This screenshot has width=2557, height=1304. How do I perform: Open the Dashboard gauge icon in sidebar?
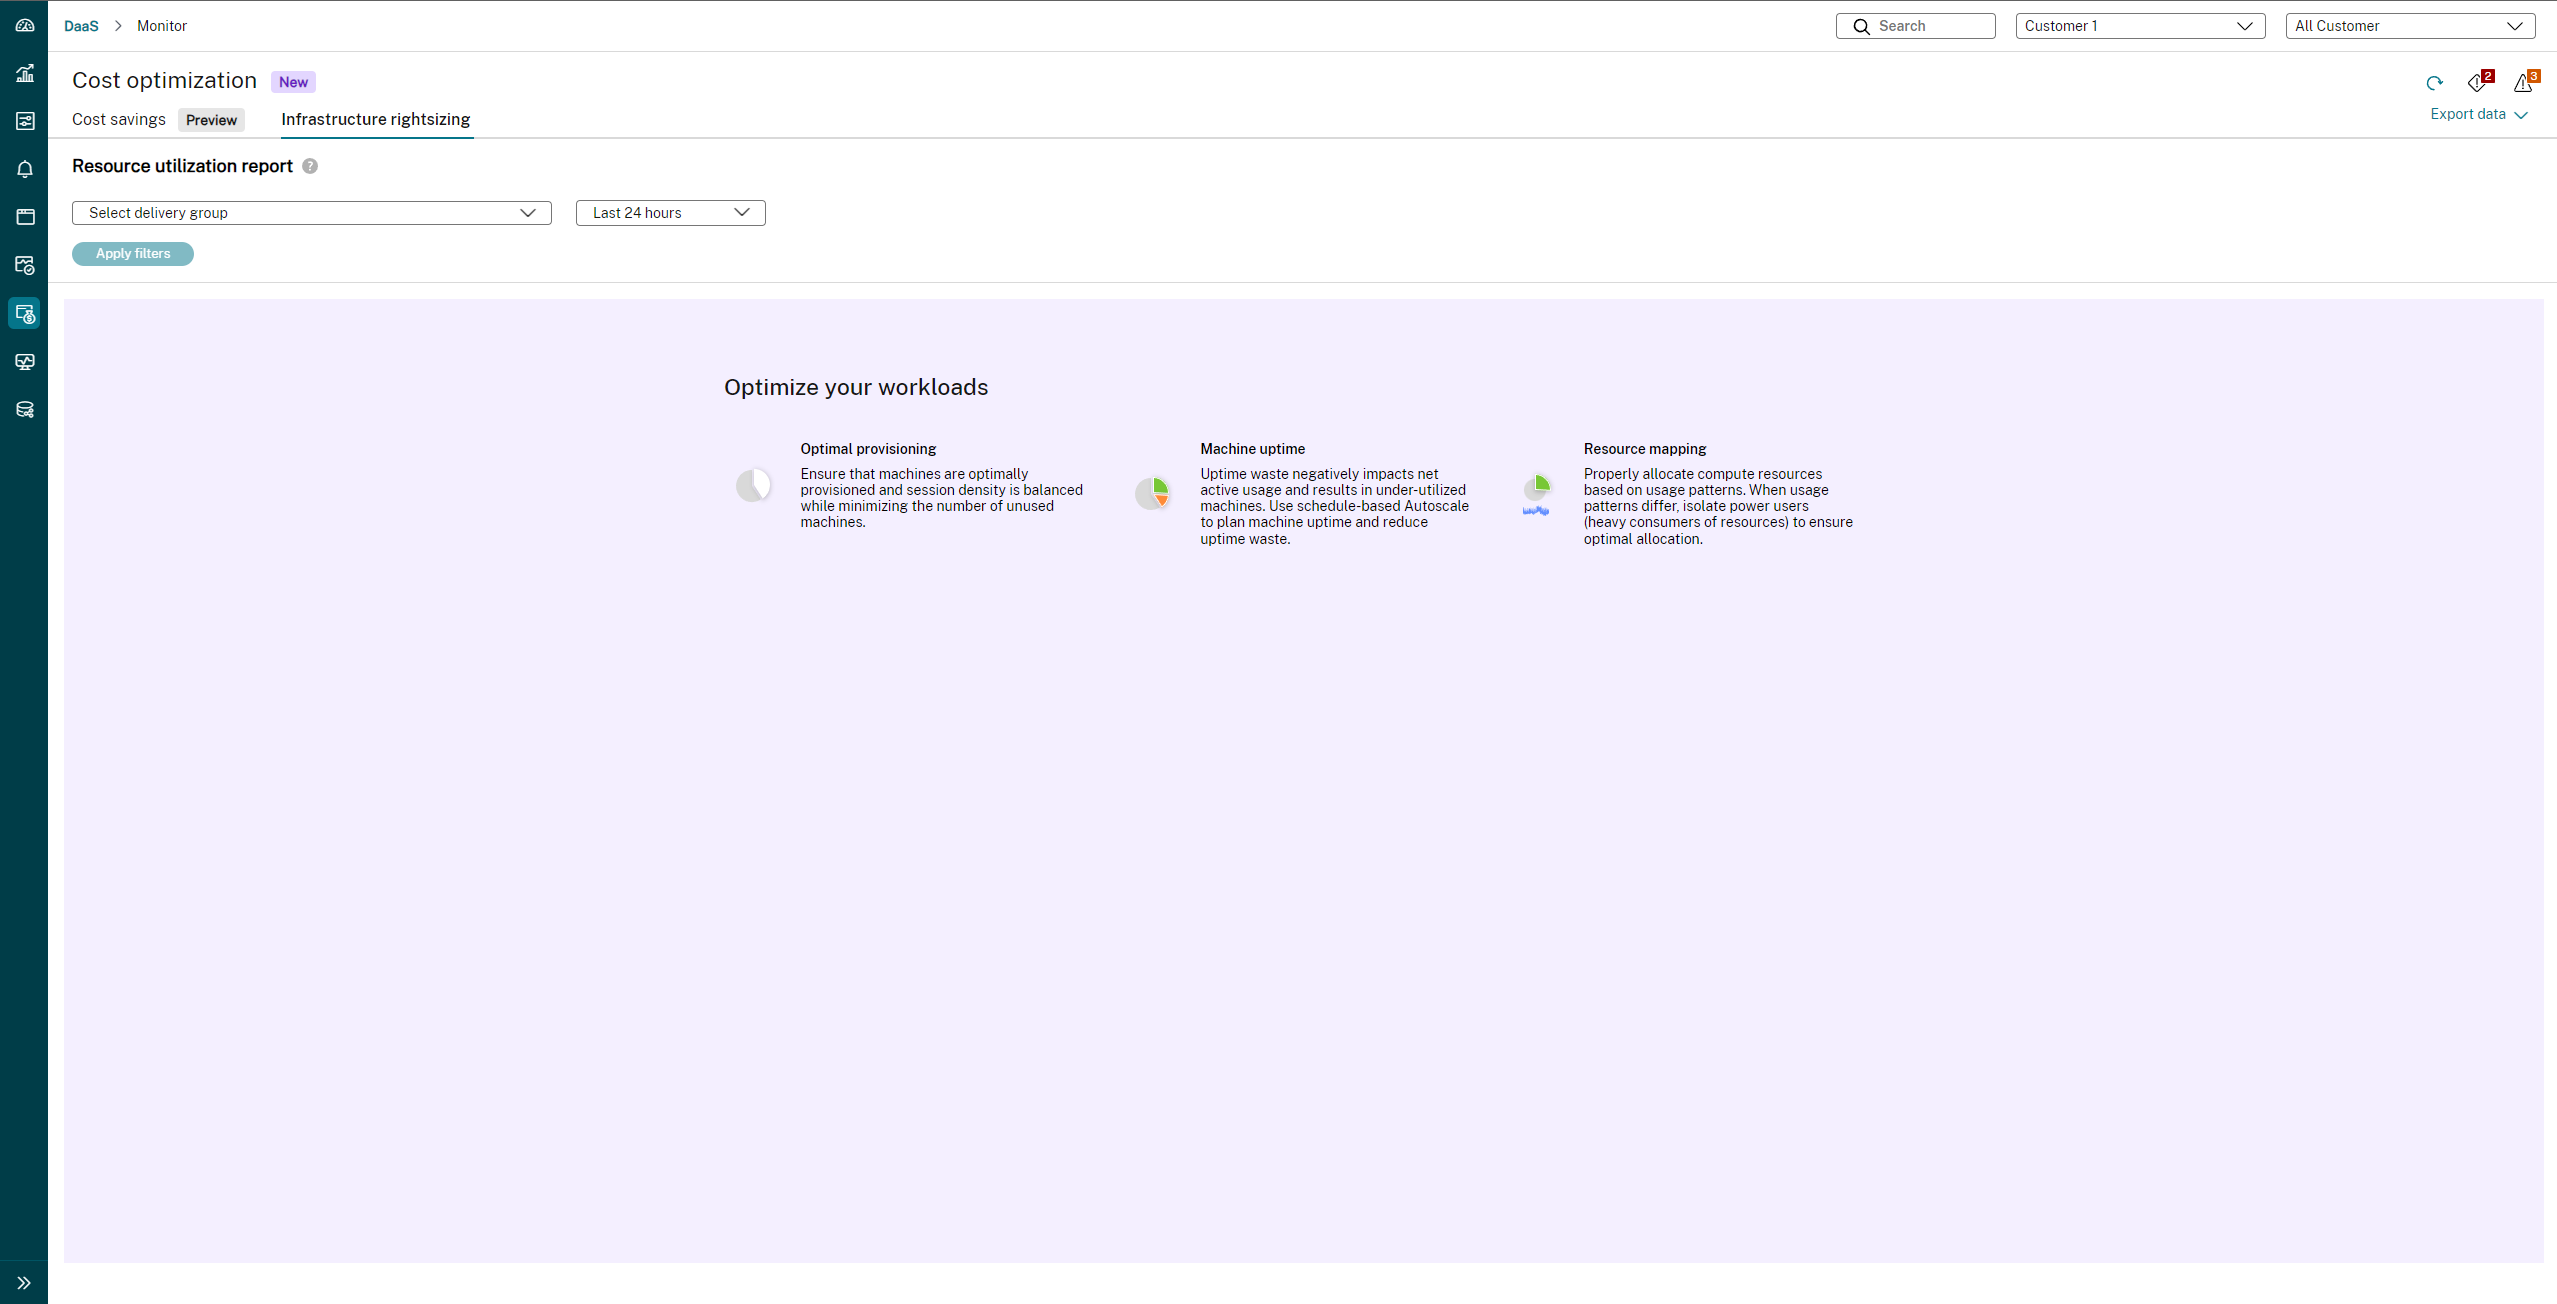25,25
